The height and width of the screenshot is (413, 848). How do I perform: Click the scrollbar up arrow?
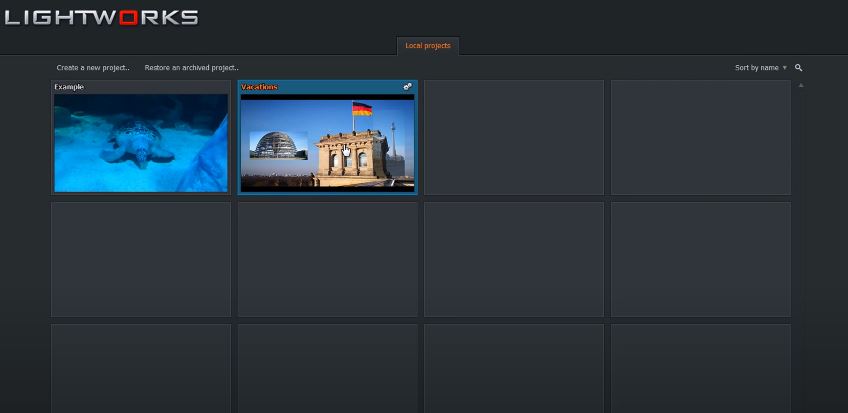(x=801, y=85)
